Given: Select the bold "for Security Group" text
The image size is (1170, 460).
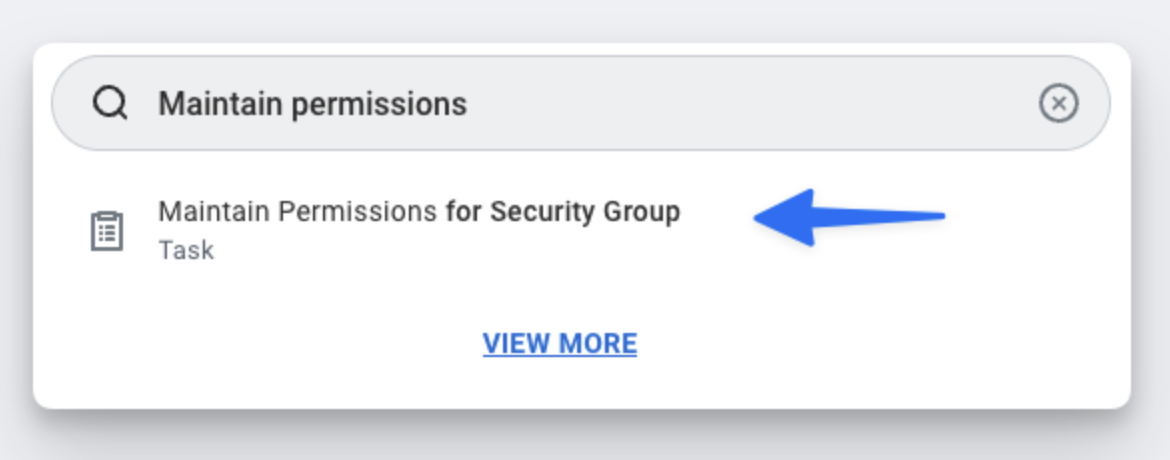Looking at the screenshot, I should pos(563,212).
